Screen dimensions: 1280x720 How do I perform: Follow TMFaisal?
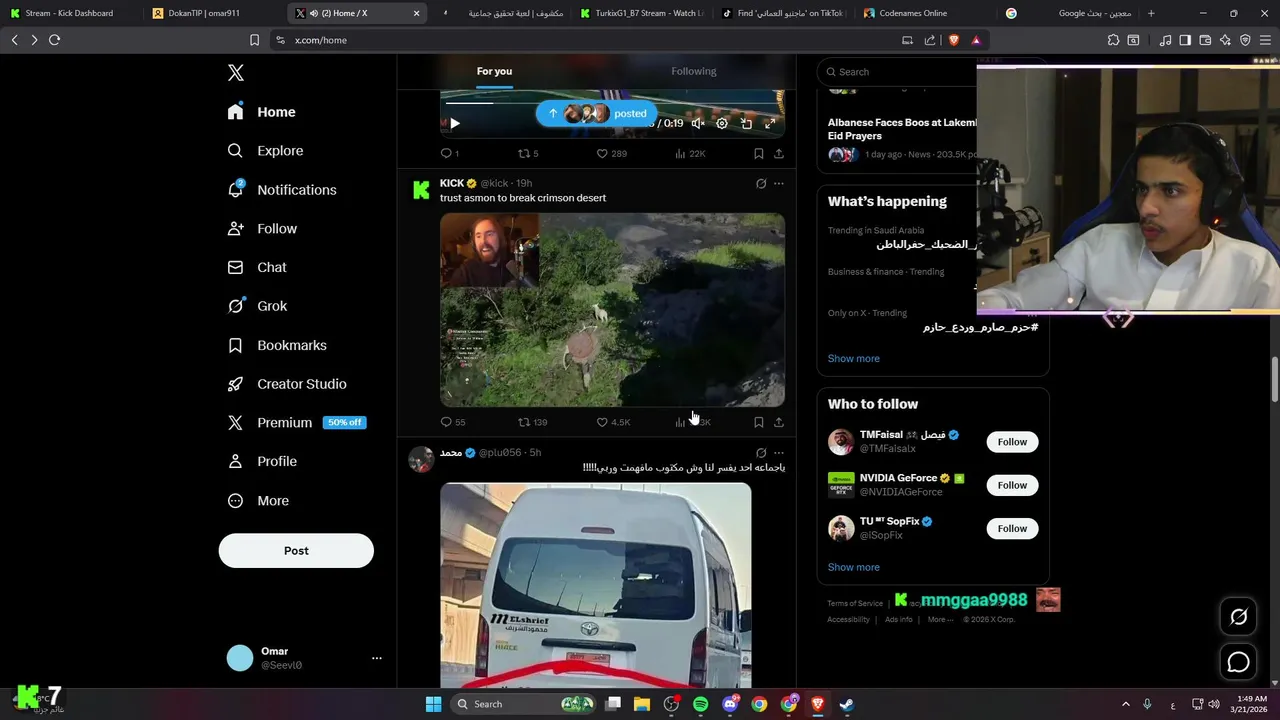click(1012, 442)
